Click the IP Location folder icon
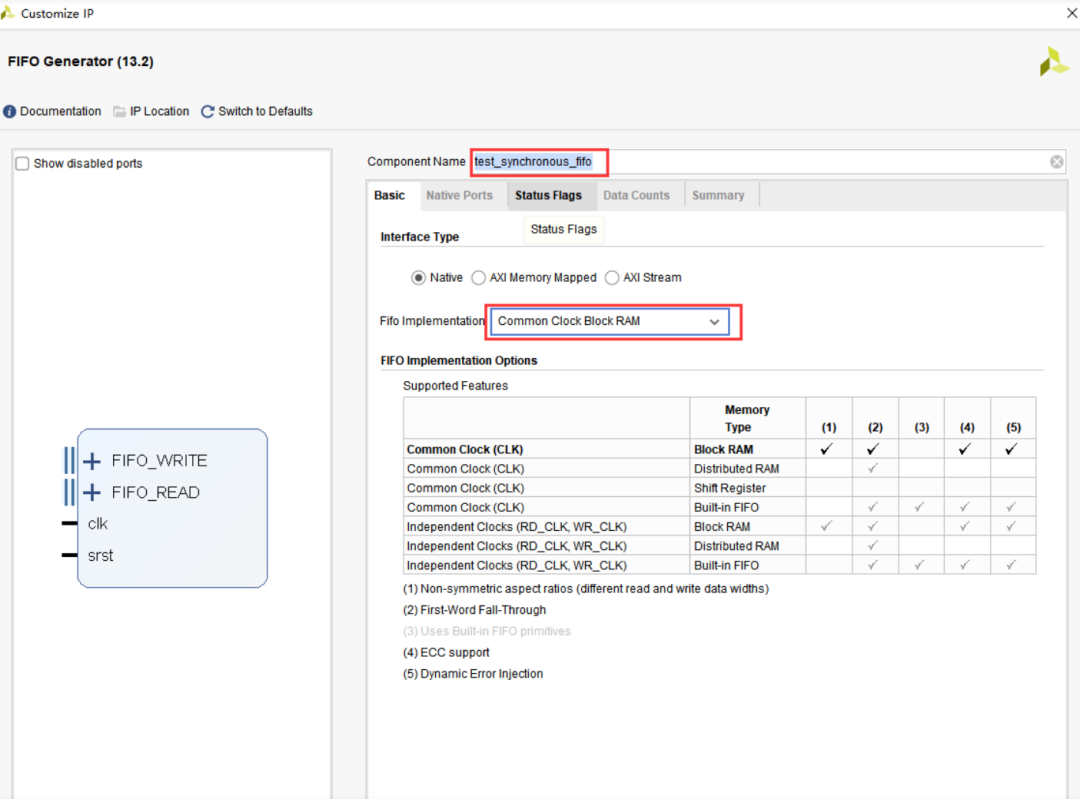 (120, 112)
